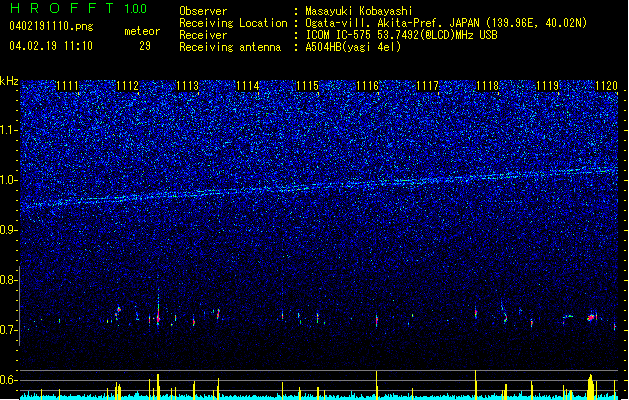Click the bright red meteor echo near 1120
629x400 pixels.
pyautogui.click(x=590, y=318)
